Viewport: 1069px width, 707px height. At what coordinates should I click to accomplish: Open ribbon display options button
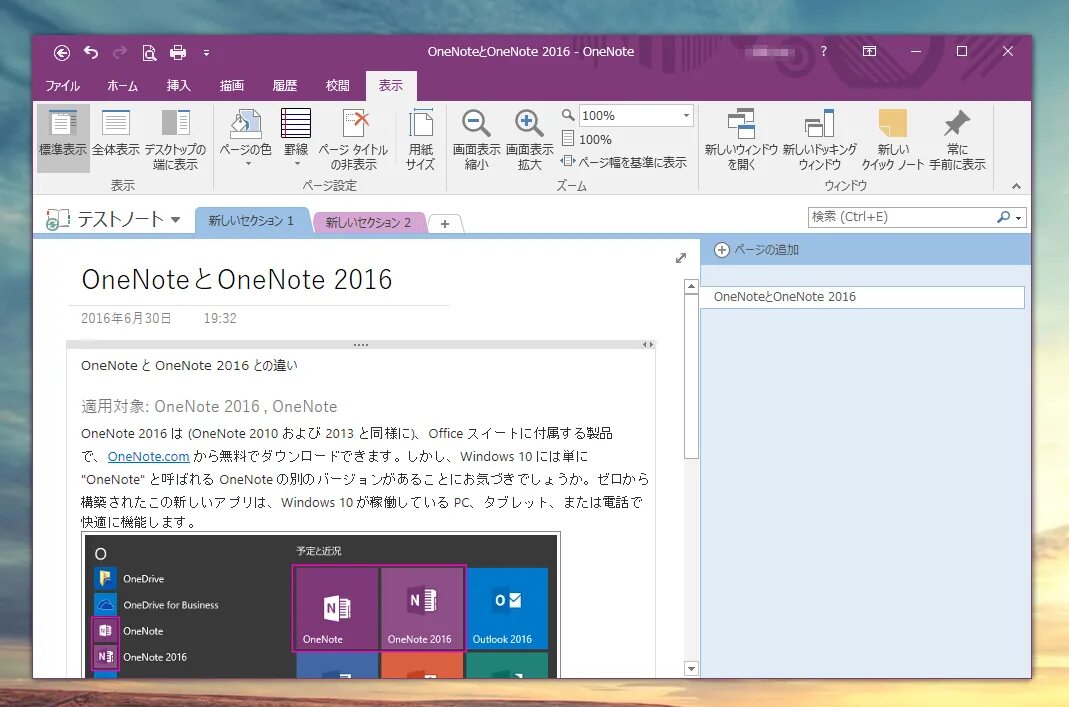tap(869, 51)
